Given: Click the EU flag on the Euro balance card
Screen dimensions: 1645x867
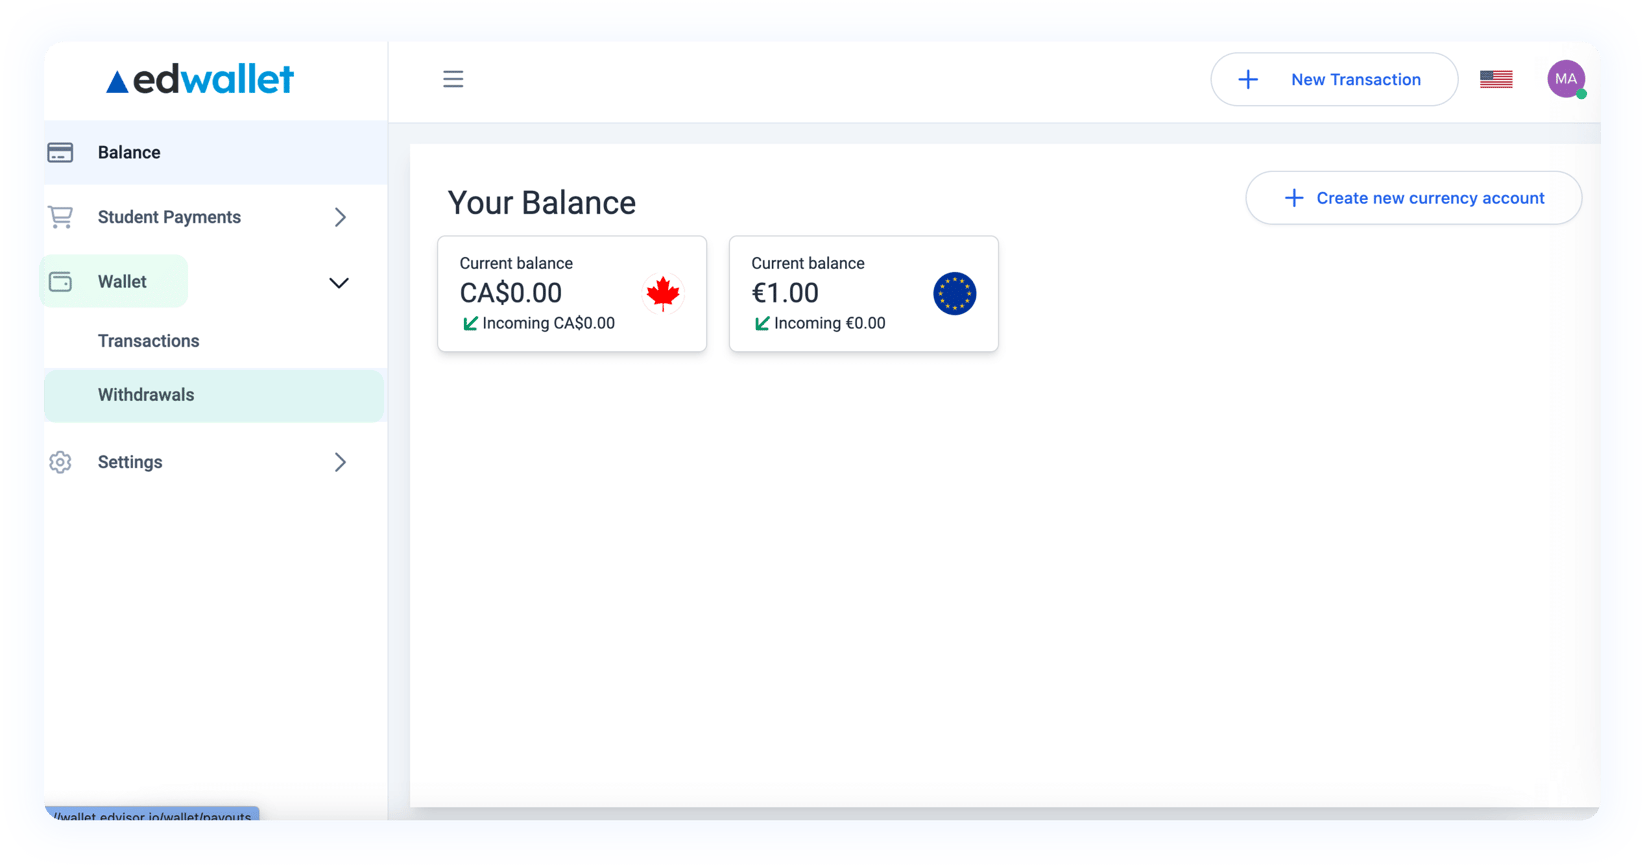Looking at the screenshot, I should point(955,293).
